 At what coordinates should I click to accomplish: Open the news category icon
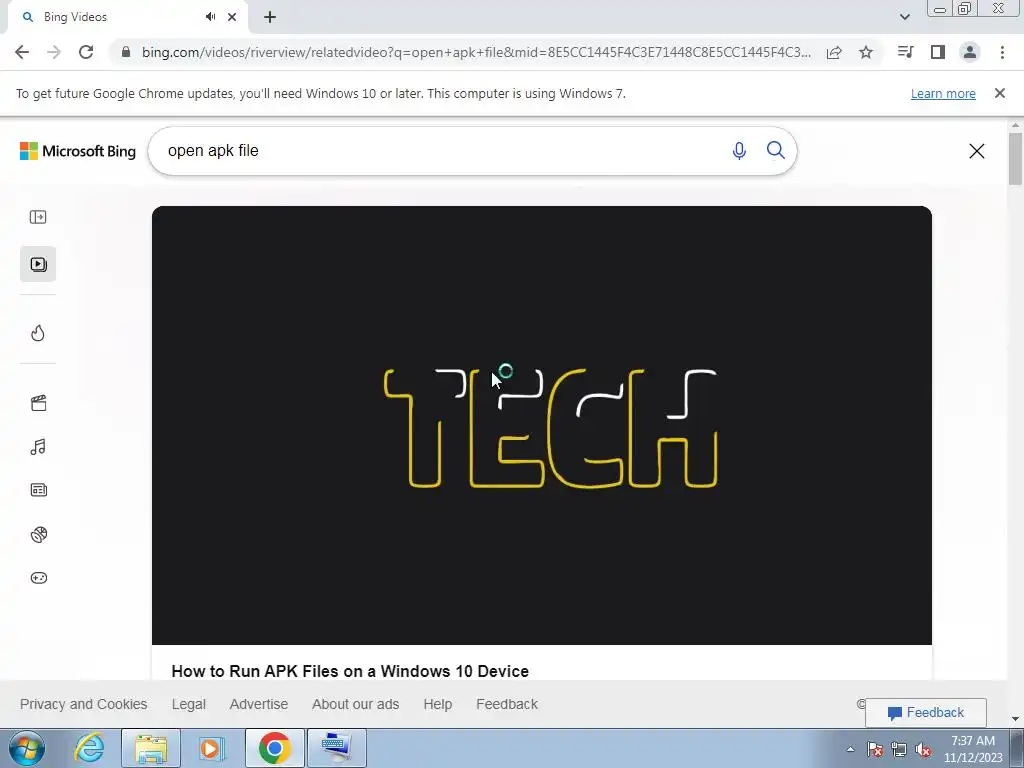39,490
